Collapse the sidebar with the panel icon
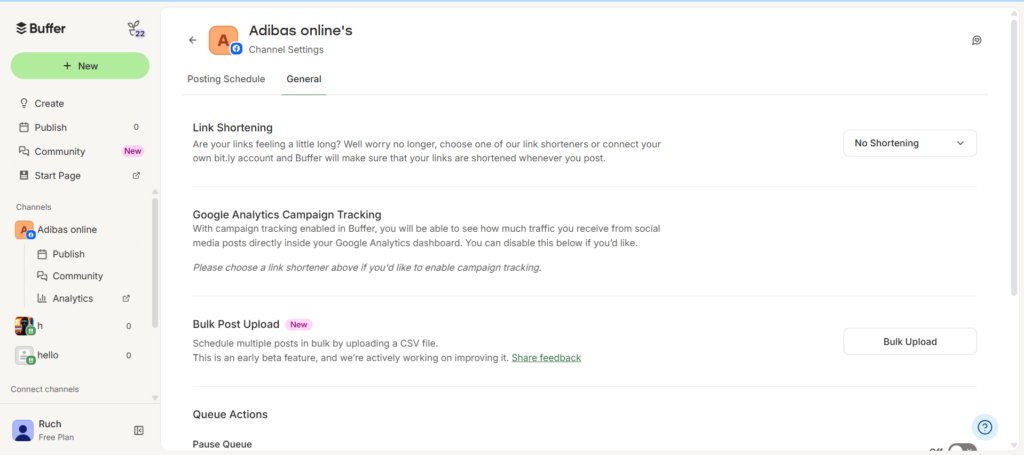 pyautogui.click(x=138, y=430)
